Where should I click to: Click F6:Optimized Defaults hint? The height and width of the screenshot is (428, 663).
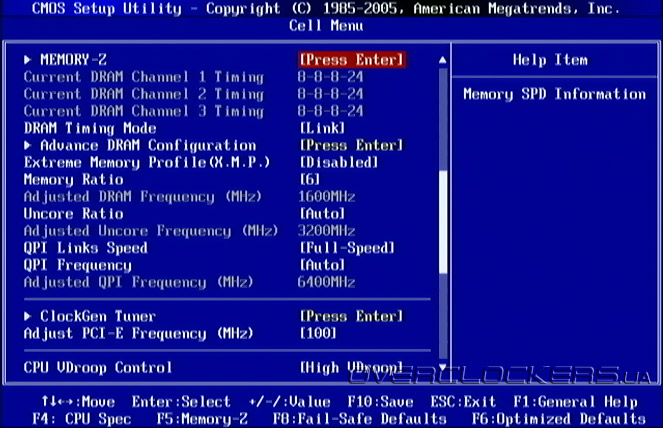click(559, 419)
